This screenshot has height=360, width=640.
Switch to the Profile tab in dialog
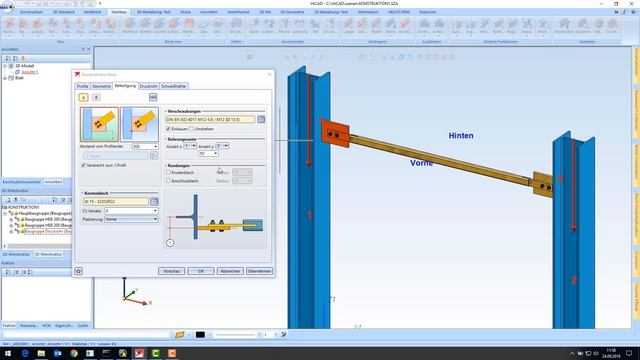click(x=82, y=86)
